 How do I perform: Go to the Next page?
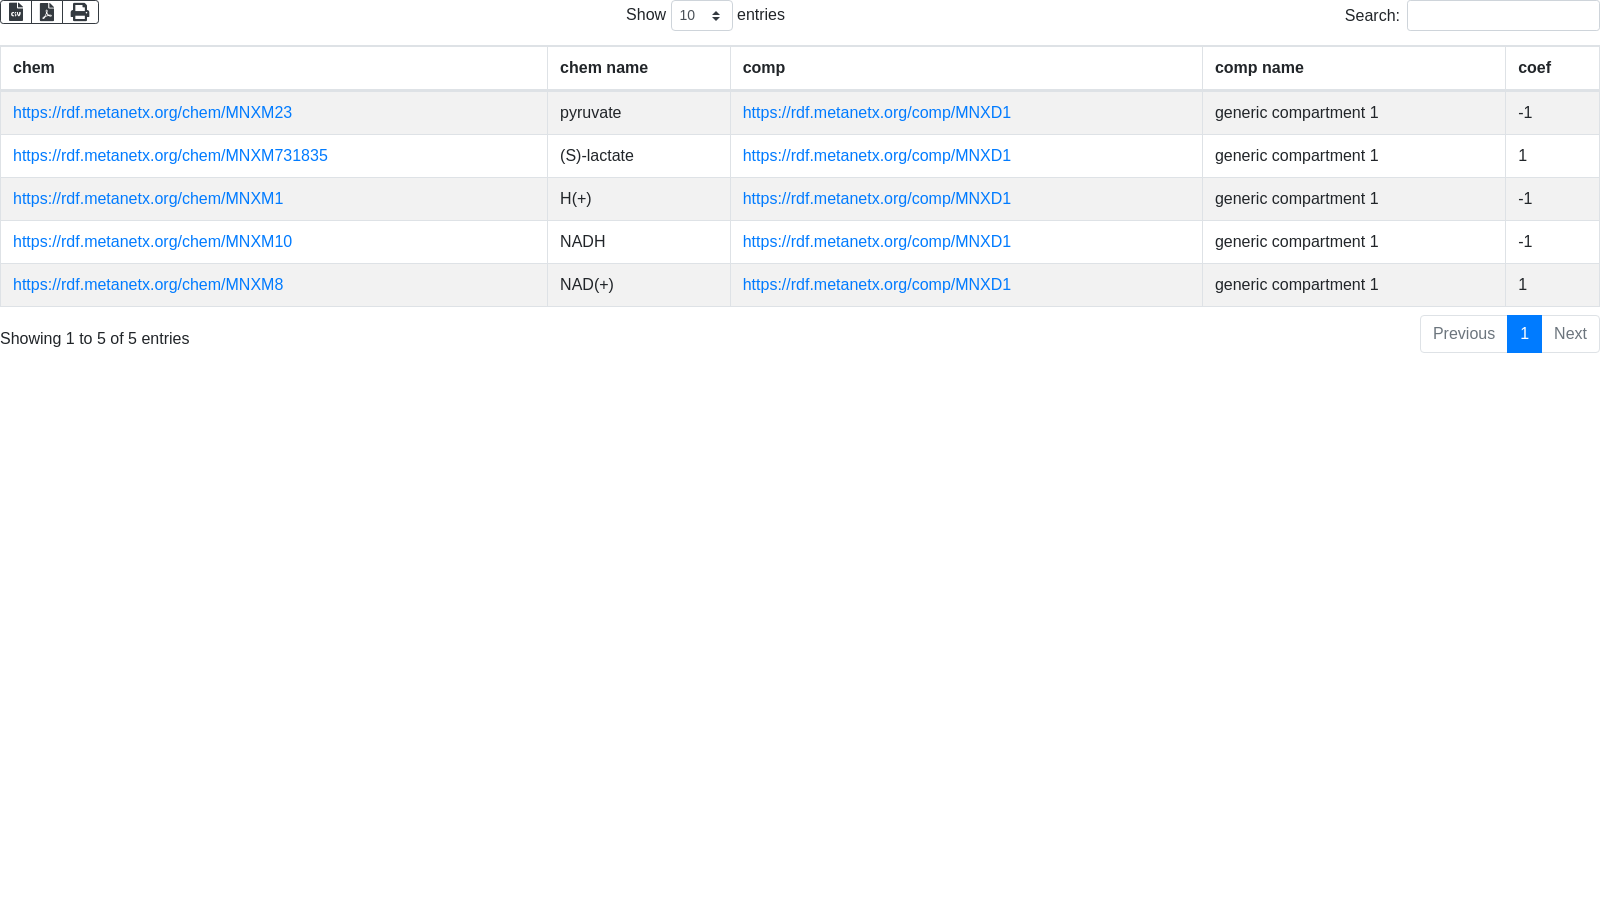coord(1570,334)
